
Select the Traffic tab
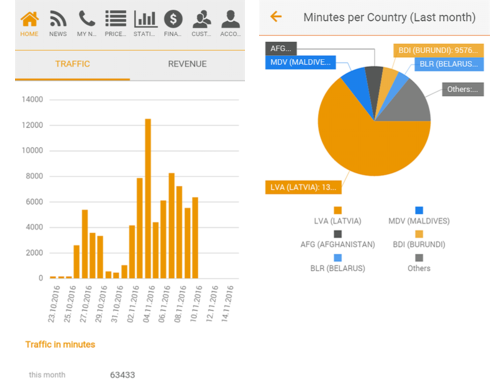point(72,64)
